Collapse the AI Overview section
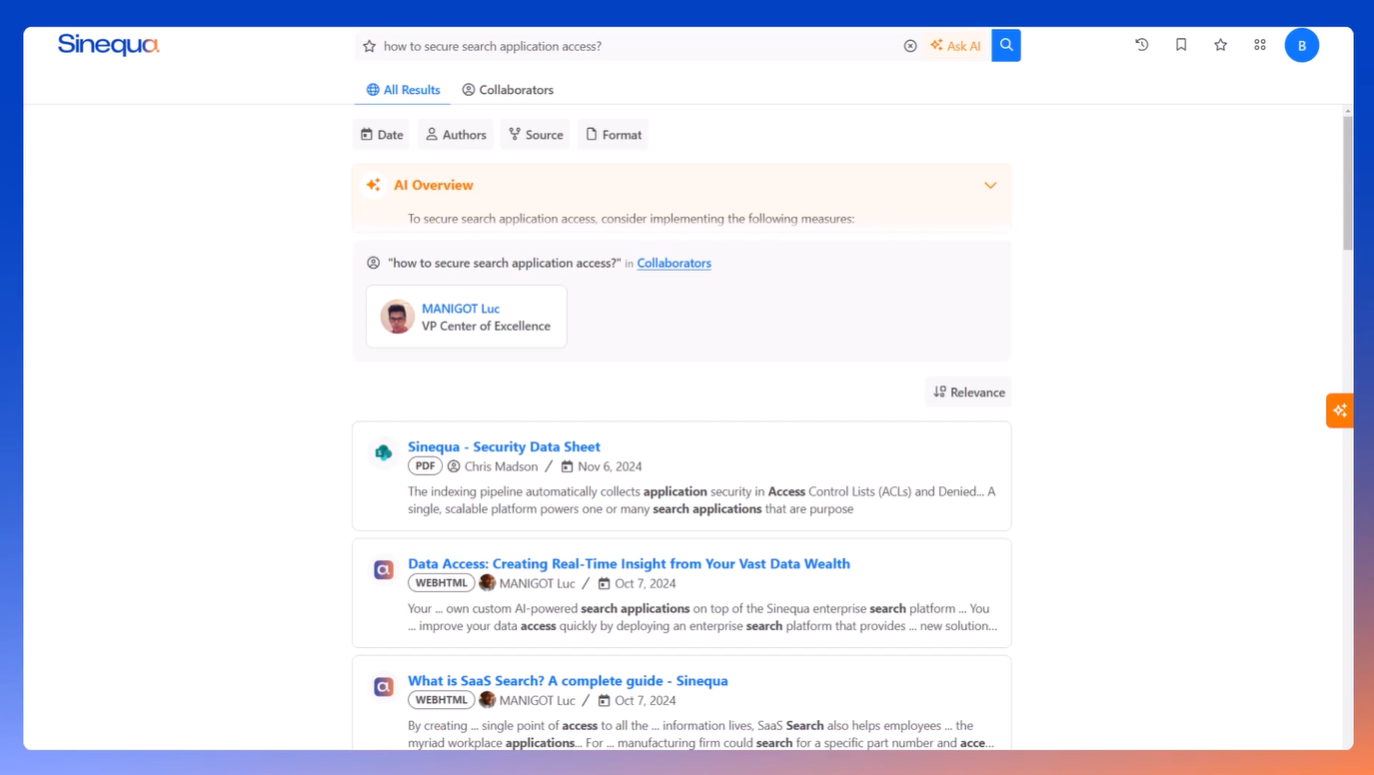This screenshot has height=775, width=1374. tap(990, 185)
